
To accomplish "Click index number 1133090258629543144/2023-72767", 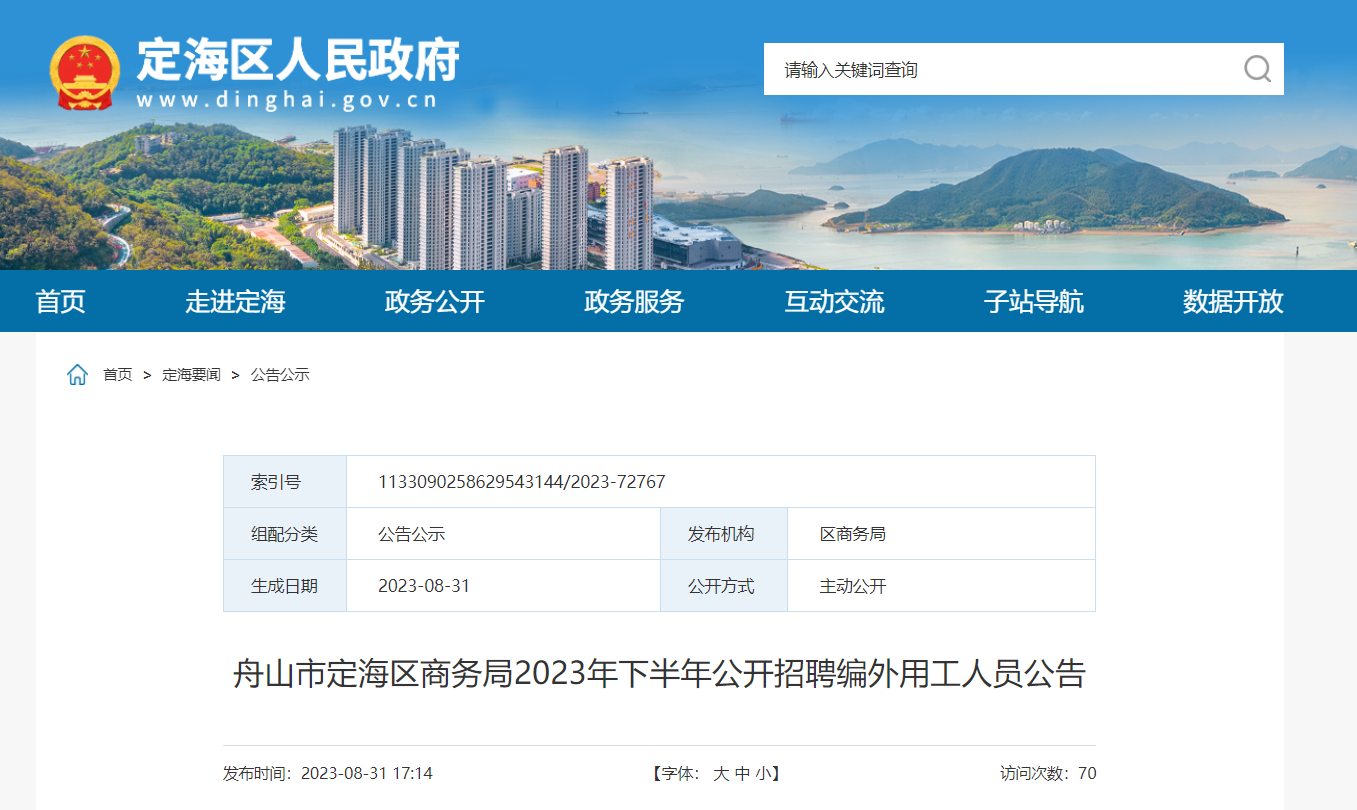I will click(522, 482).
